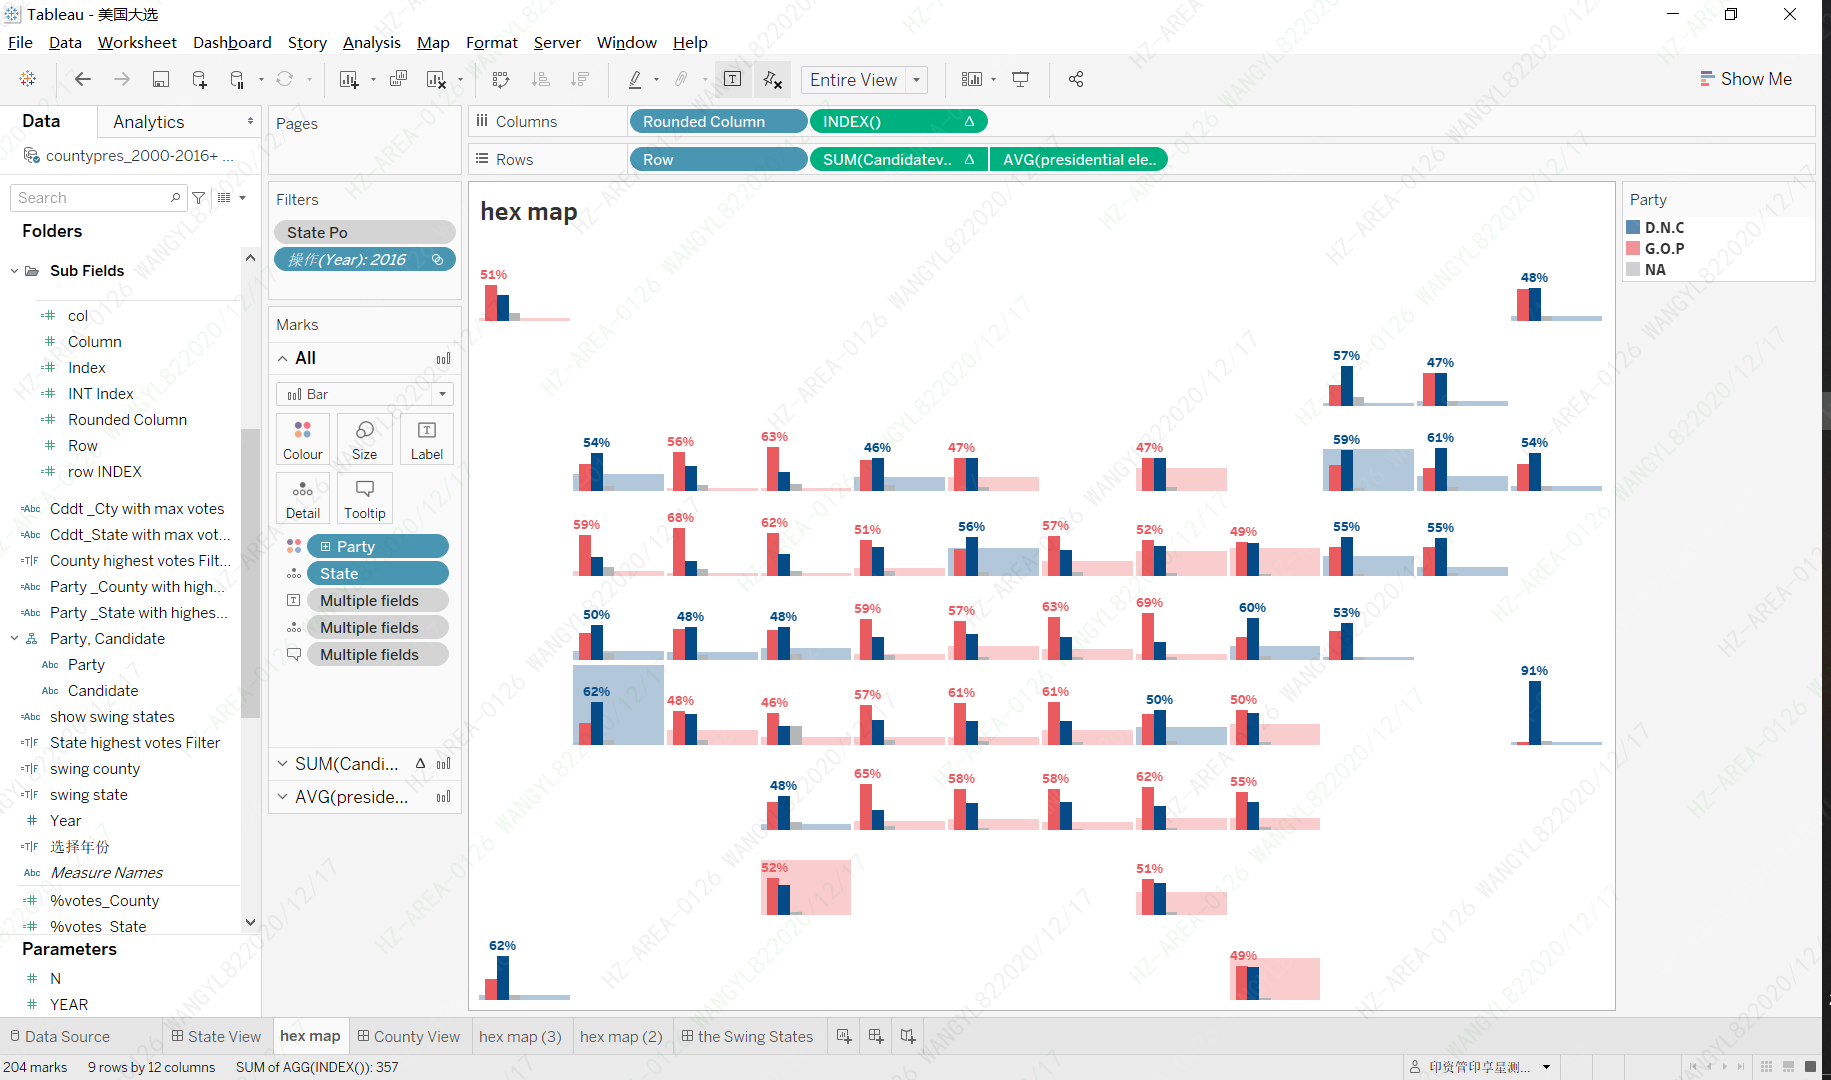This screenshot has height=1080, width=1831.
Task: Click the data pane Search field
Action: tap(92, 198)
